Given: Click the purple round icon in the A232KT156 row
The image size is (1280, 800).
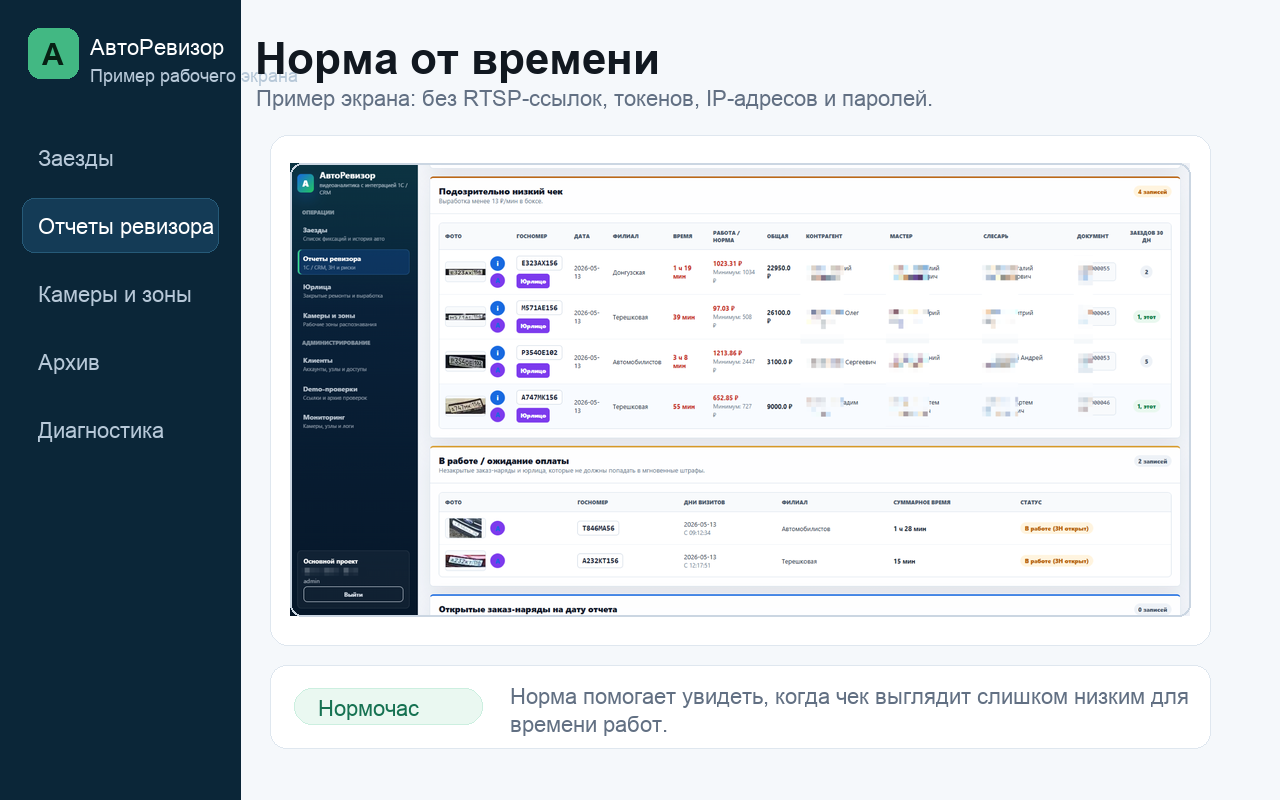Looking at the screenshot, I should tap(497, 561).
